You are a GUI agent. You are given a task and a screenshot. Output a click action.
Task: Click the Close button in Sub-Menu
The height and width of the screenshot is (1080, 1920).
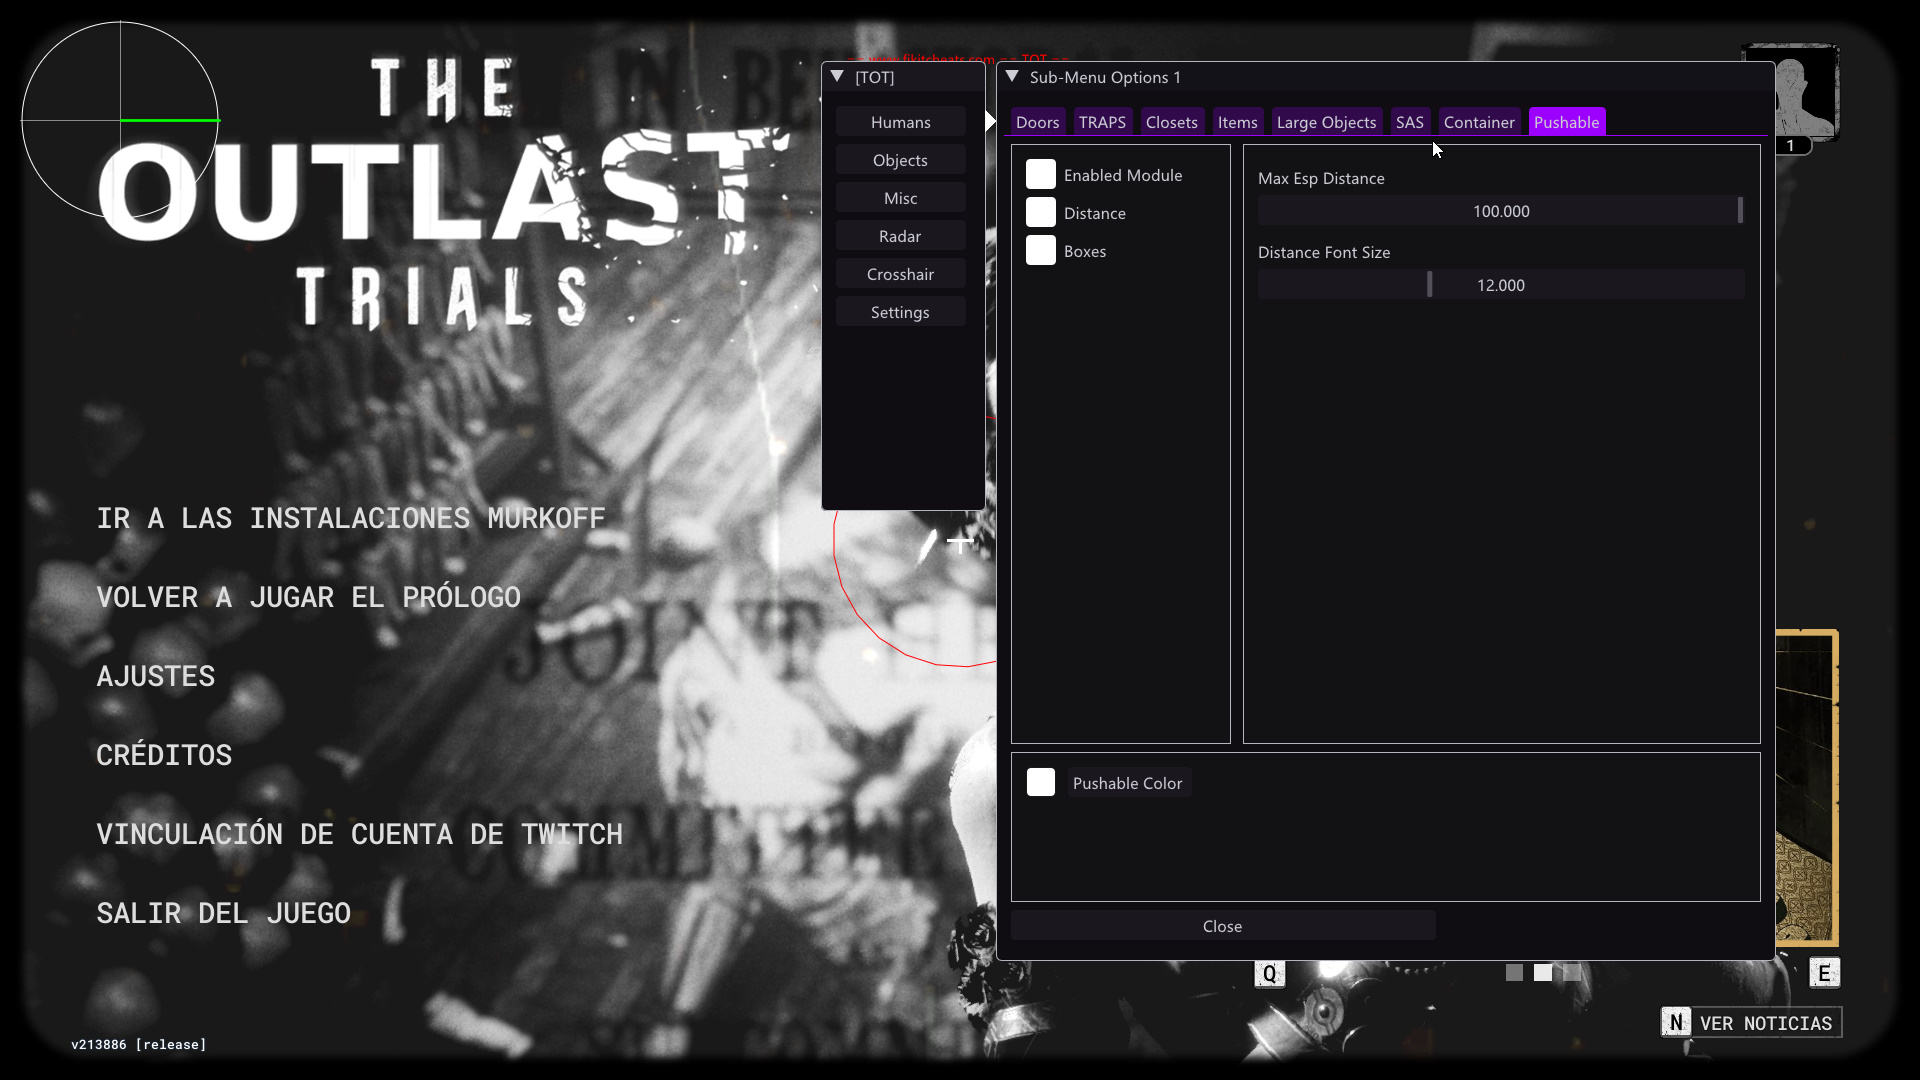[x=1223, y=926]
